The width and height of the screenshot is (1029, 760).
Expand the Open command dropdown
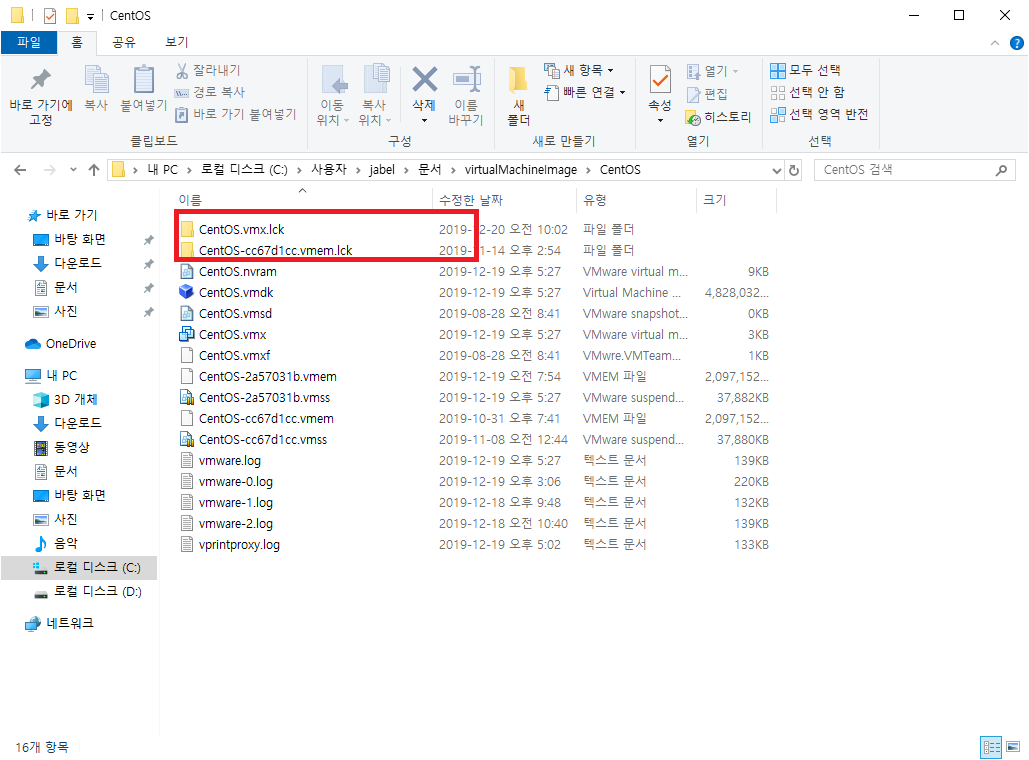tap(735, 71)
